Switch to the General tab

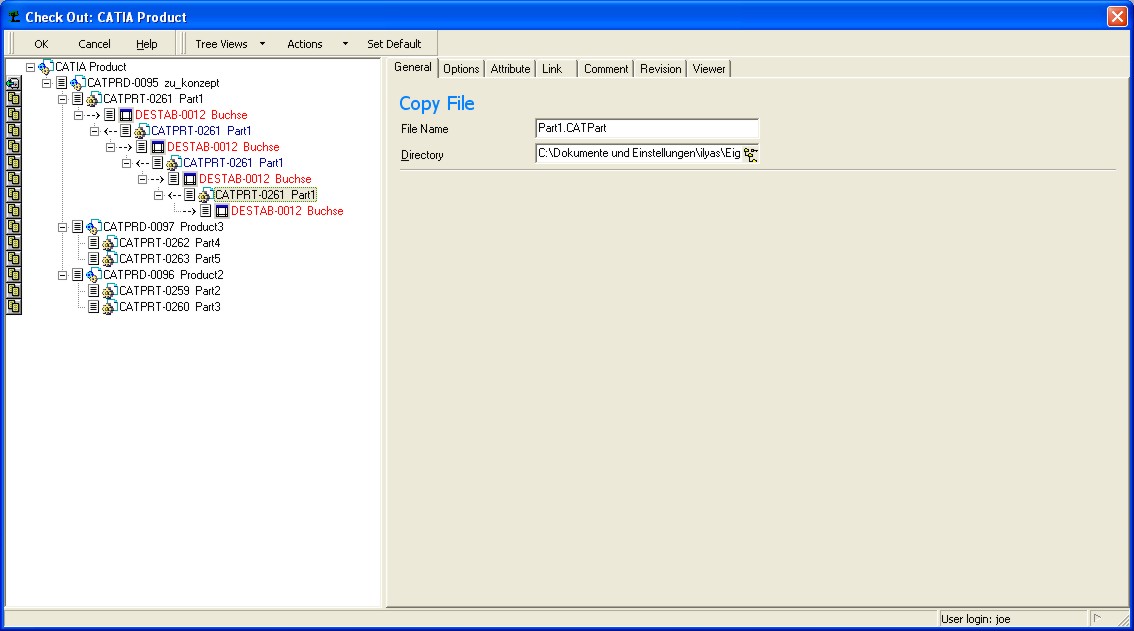pyautogui.click(x=413, y=67)
